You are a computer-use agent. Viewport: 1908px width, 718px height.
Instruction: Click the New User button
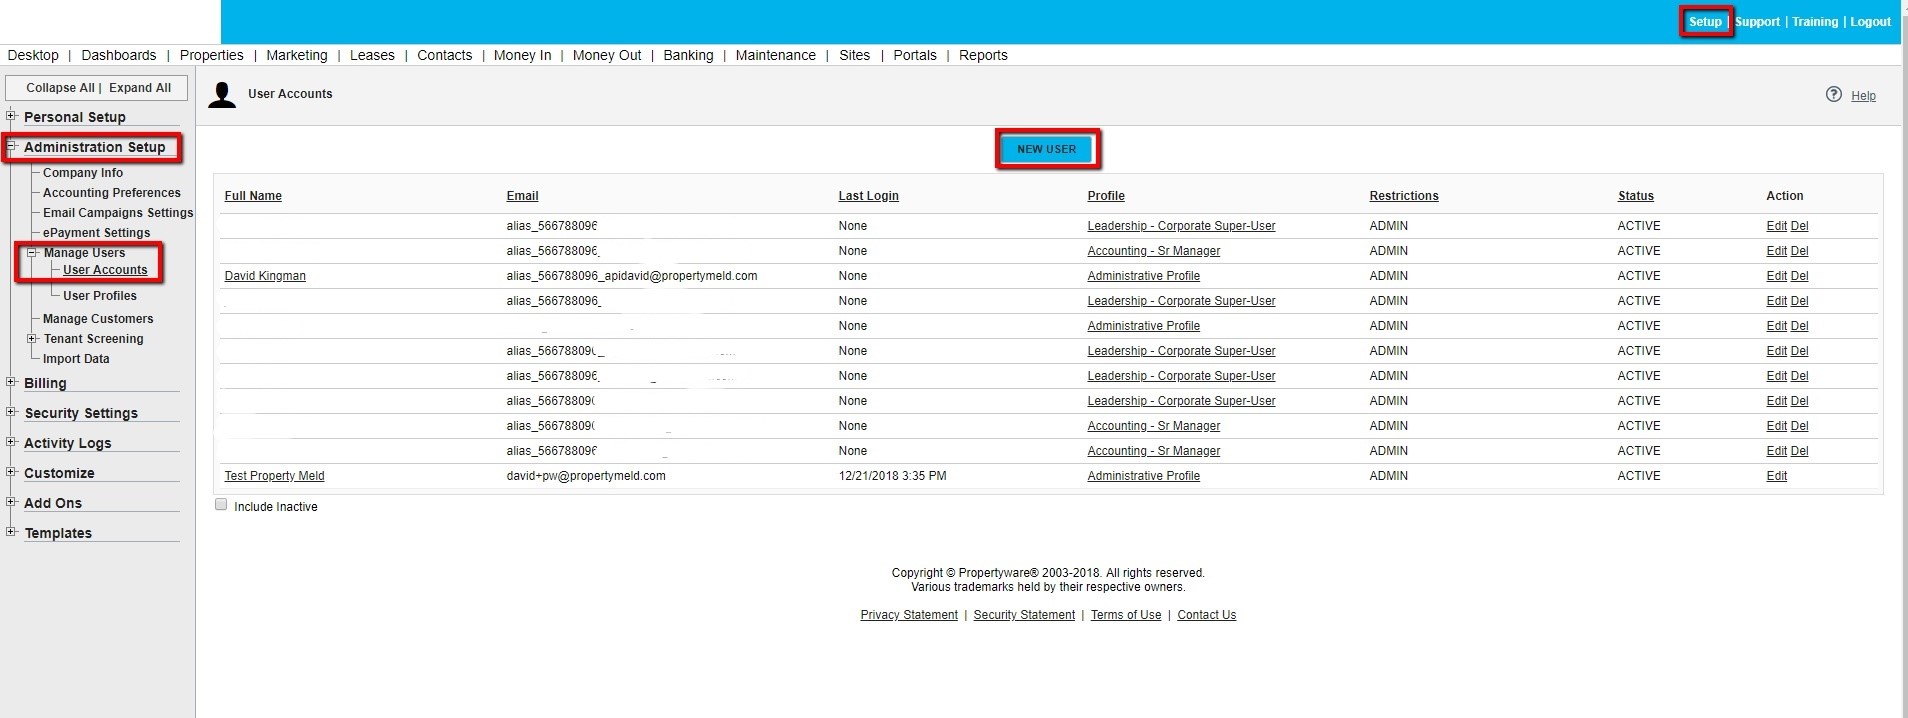click(1046, 149)
